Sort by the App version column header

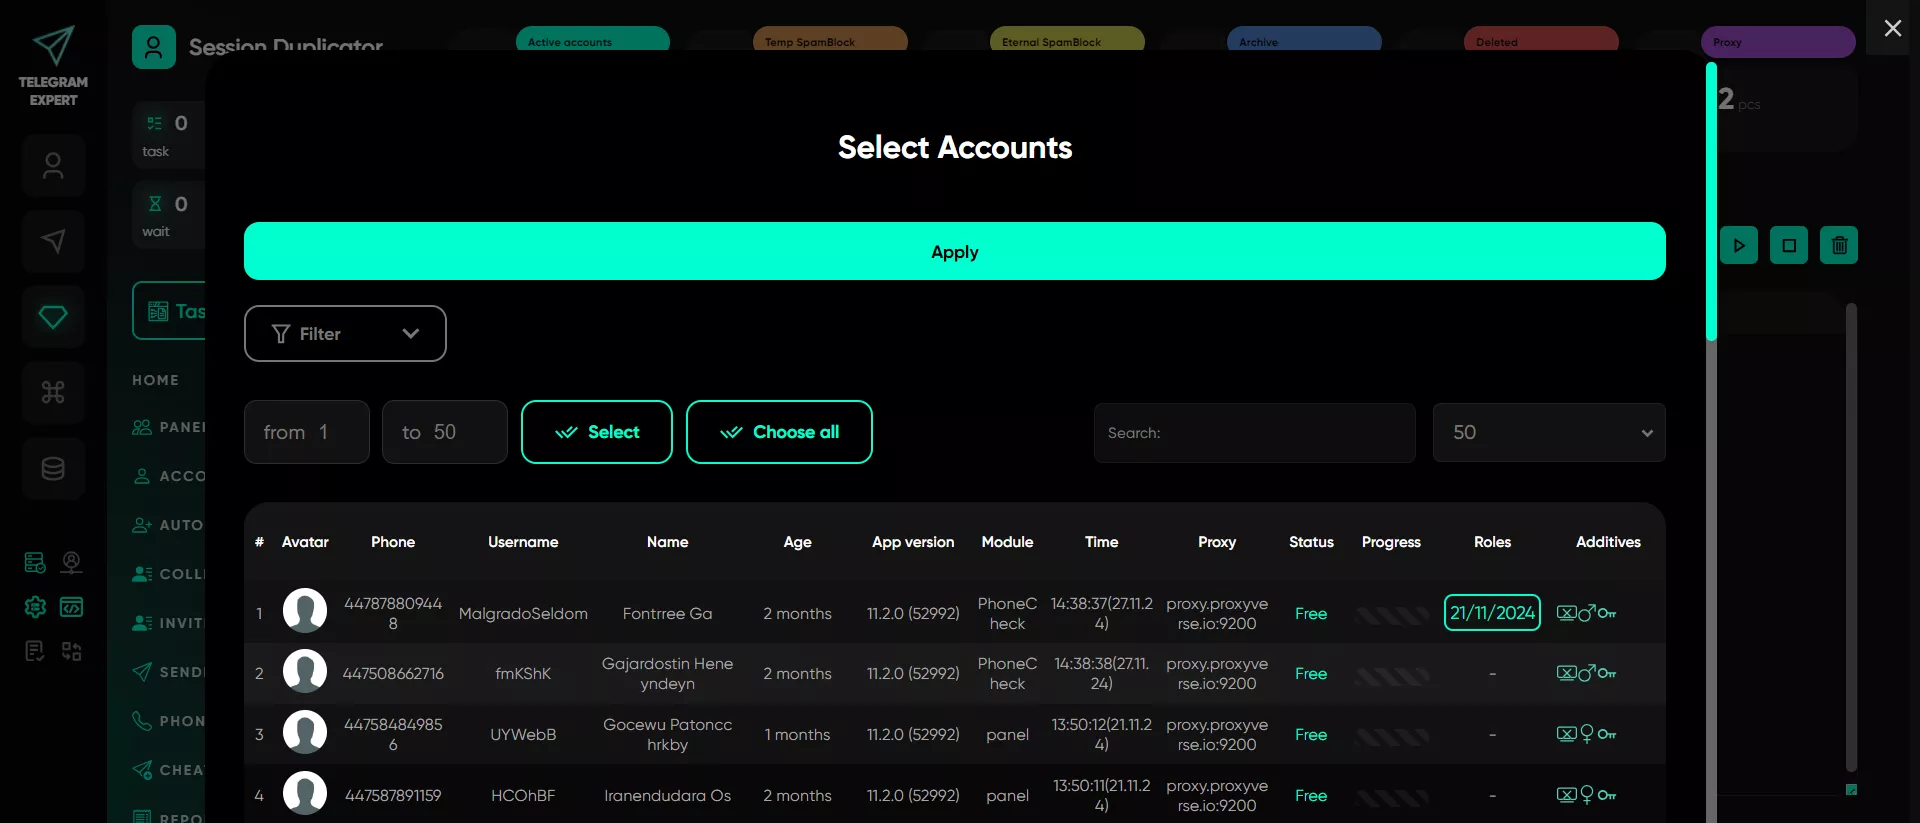pyautogui.click(x=913, y=542)
